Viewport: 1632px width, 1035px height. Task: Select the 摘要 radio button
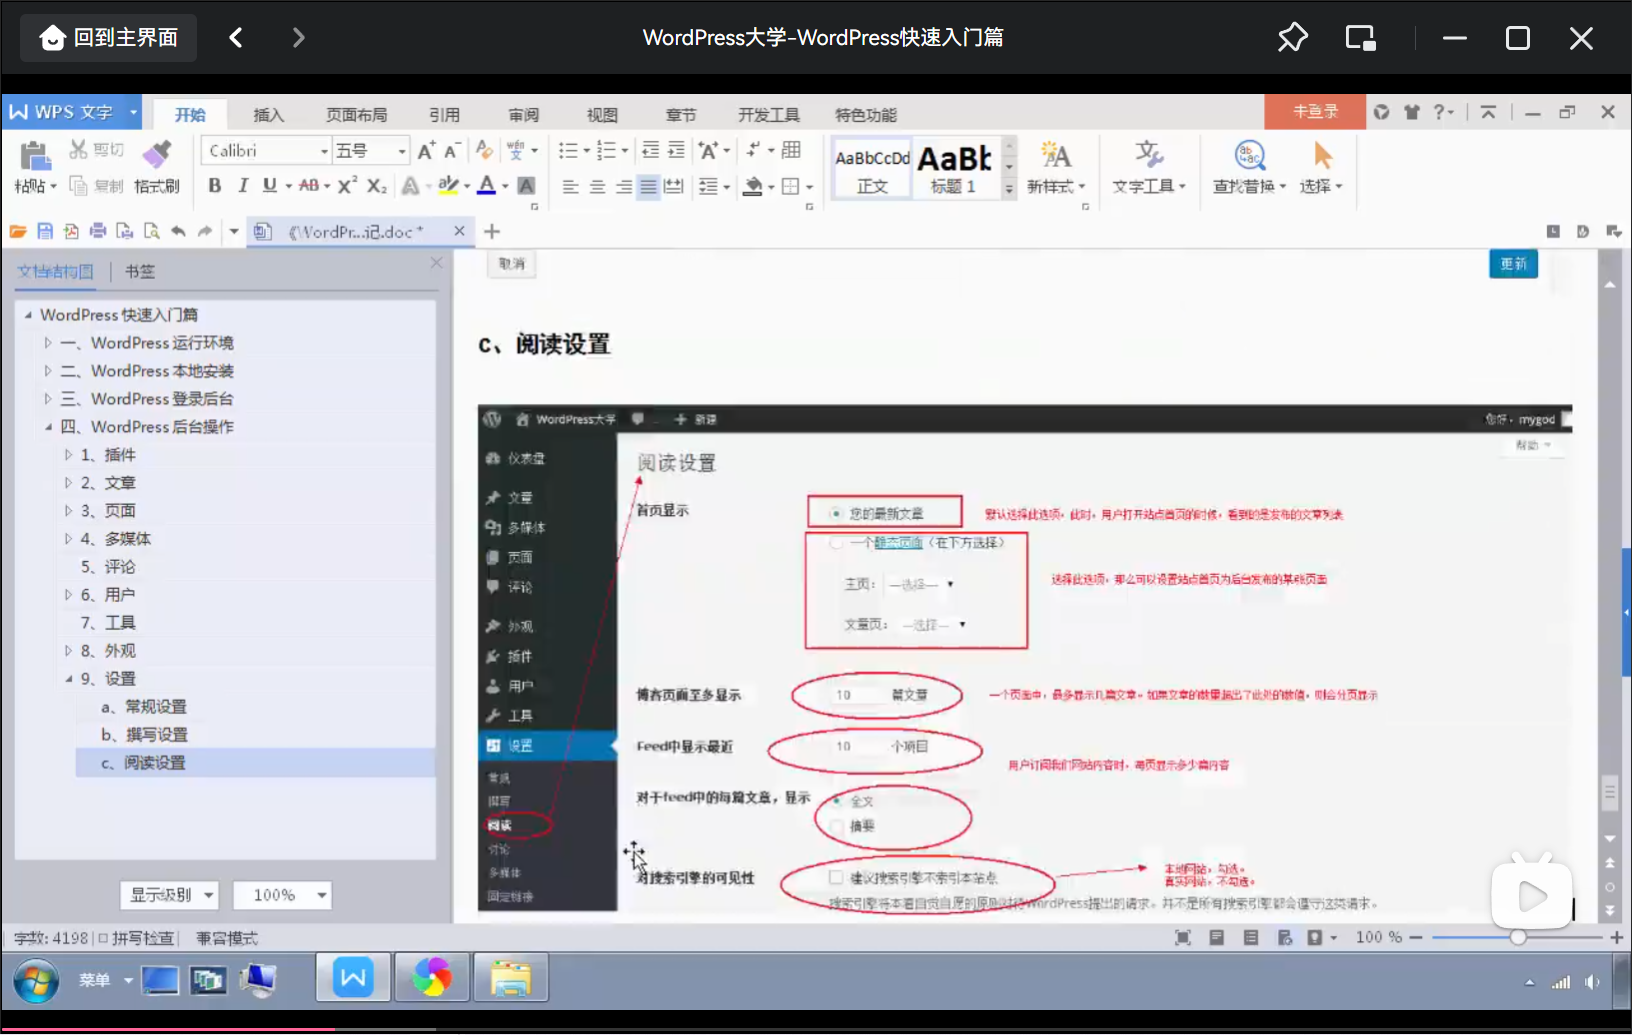836,826
